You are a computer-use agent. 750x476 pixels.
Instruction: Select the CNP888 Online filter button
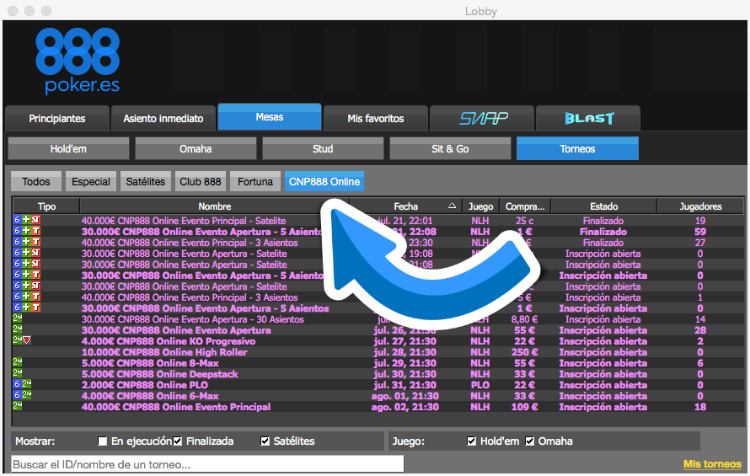pos(324,182)
